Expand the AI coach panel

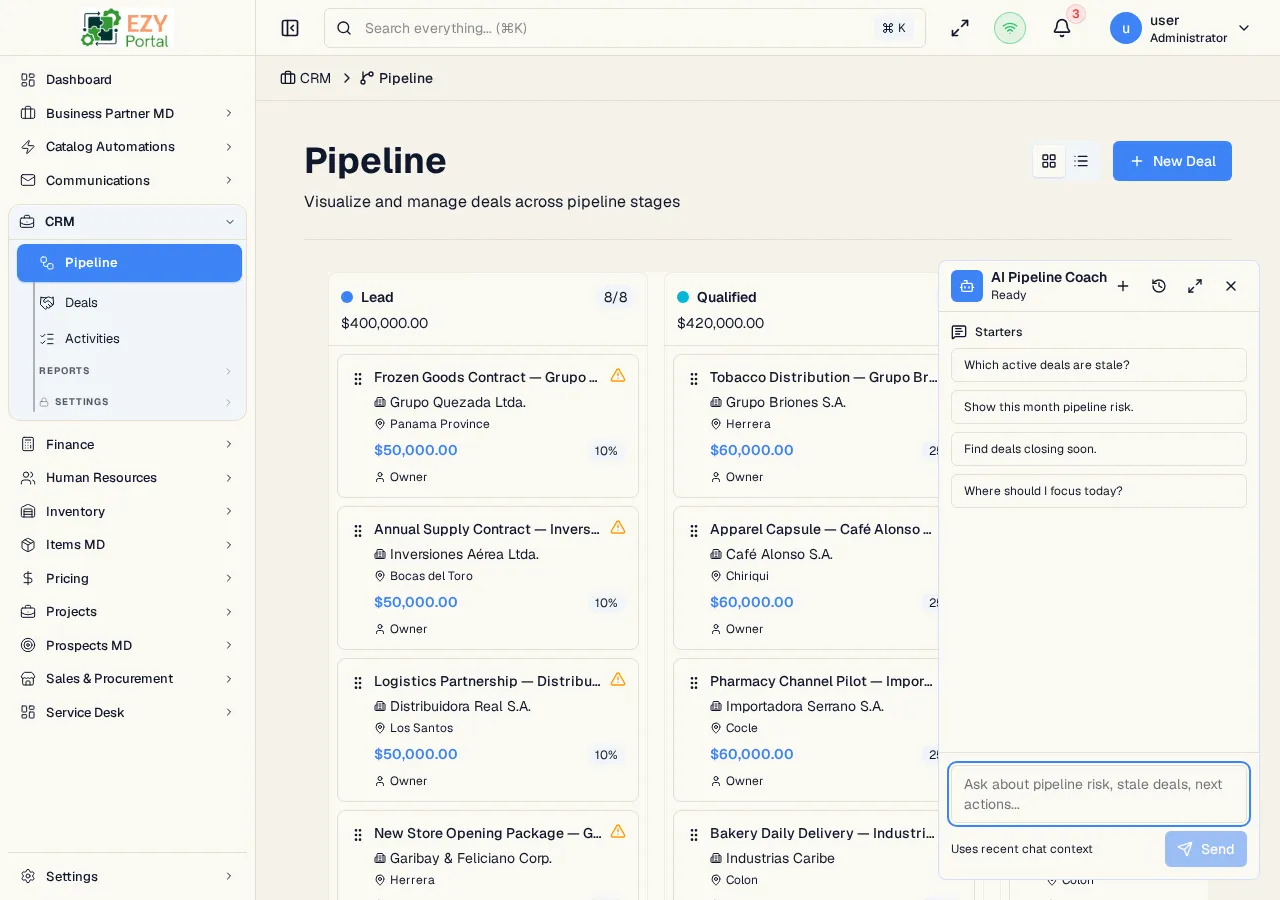point(1195,286)
